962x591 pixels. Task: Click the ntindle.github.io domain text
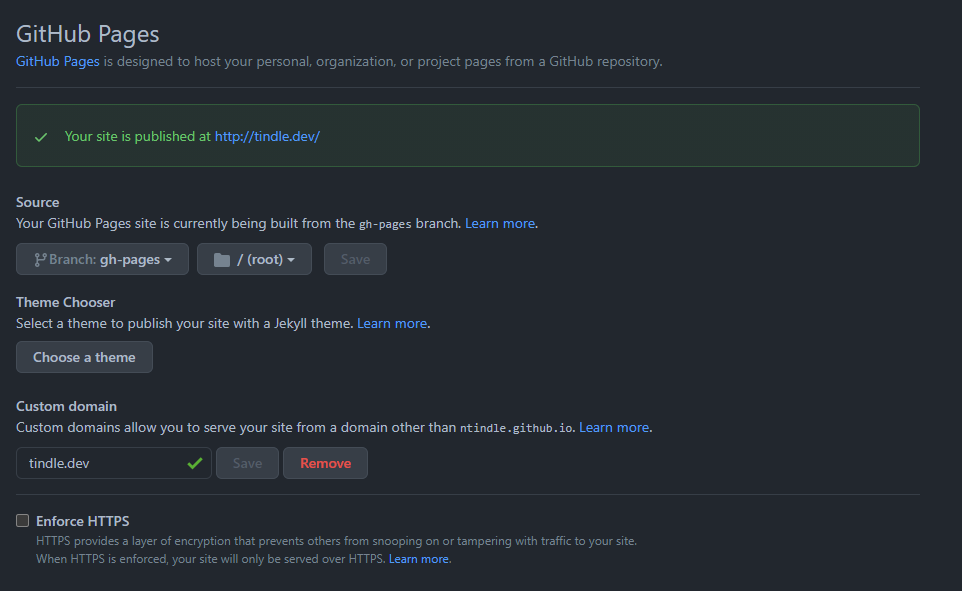pyautogui.click(x=516, y=428)
